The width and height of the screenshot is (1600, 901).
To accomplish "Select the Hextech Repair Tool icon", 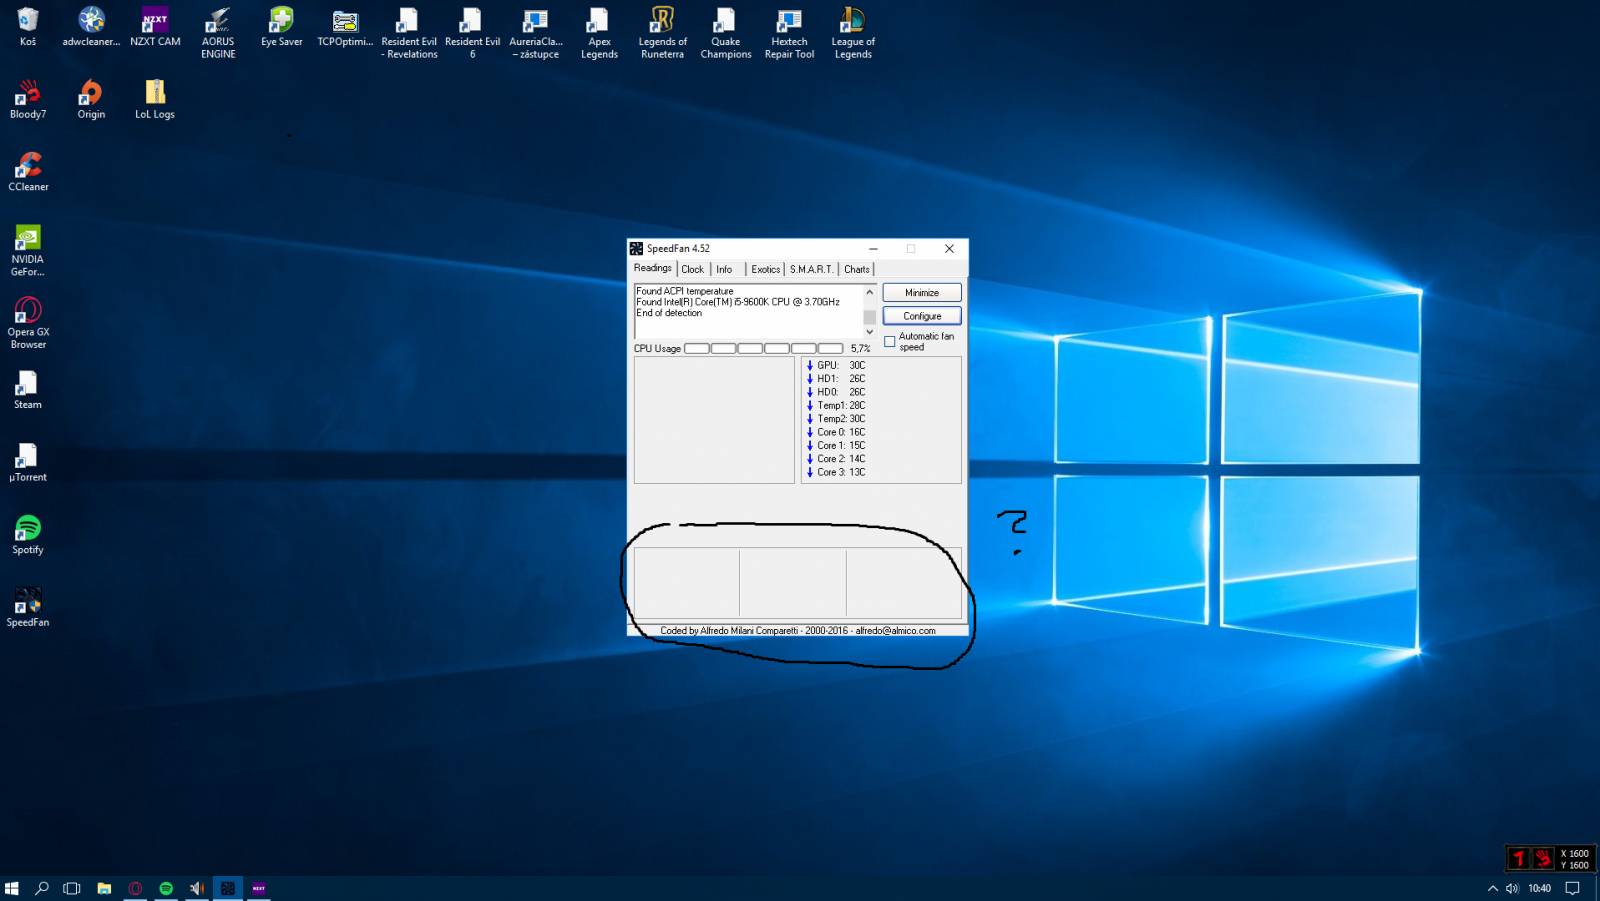I will pos(789,33).
